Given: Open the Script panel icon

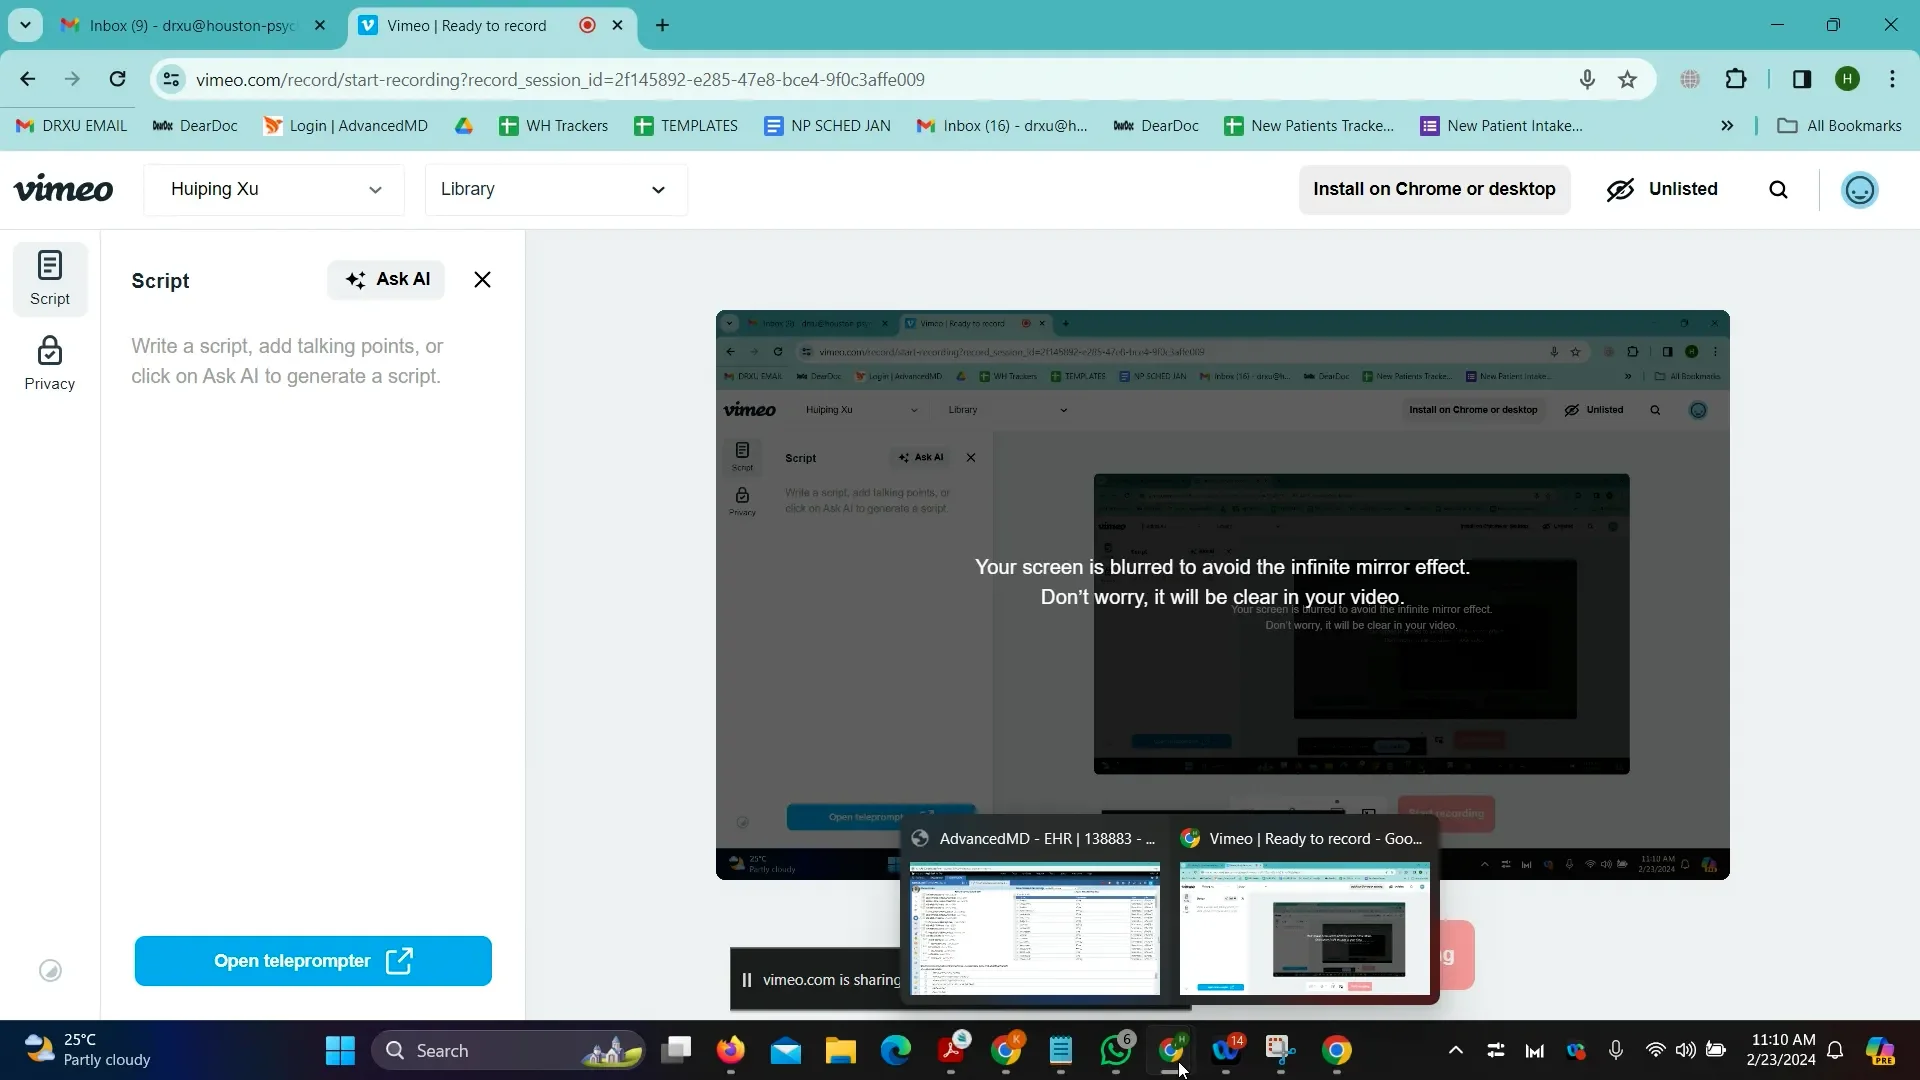Looking at the screenshot, I should [49, 278].
